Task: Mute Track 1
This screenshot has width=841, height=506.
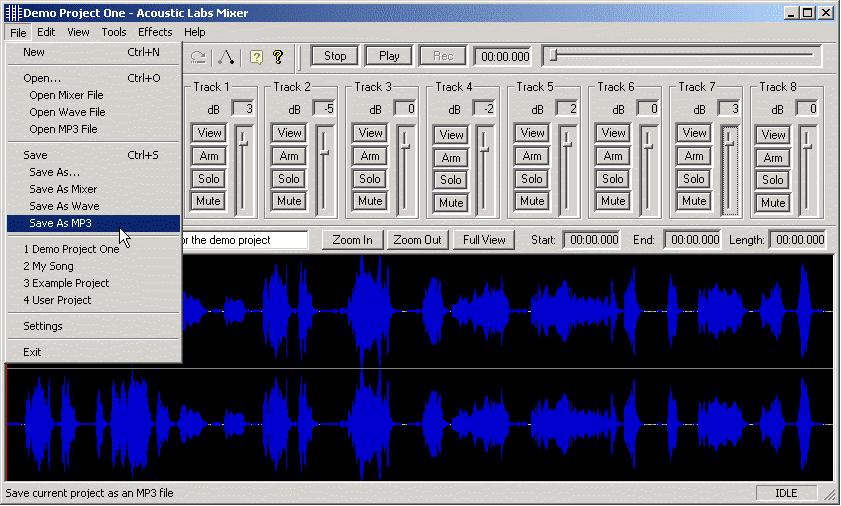Action: (x=209, y=201)
